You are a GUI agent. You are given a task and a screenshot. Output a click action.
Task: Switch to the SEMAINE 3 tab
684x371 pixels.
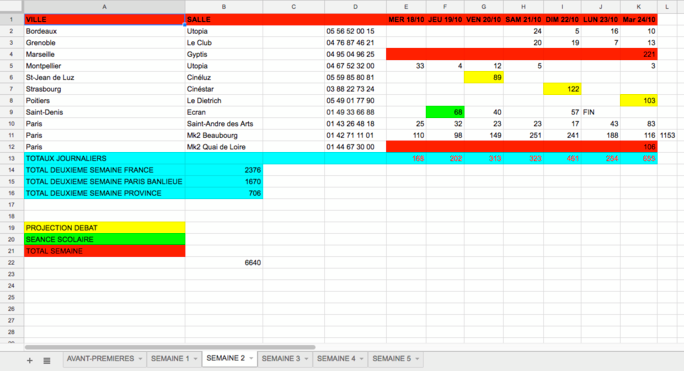tap(281, 359)
